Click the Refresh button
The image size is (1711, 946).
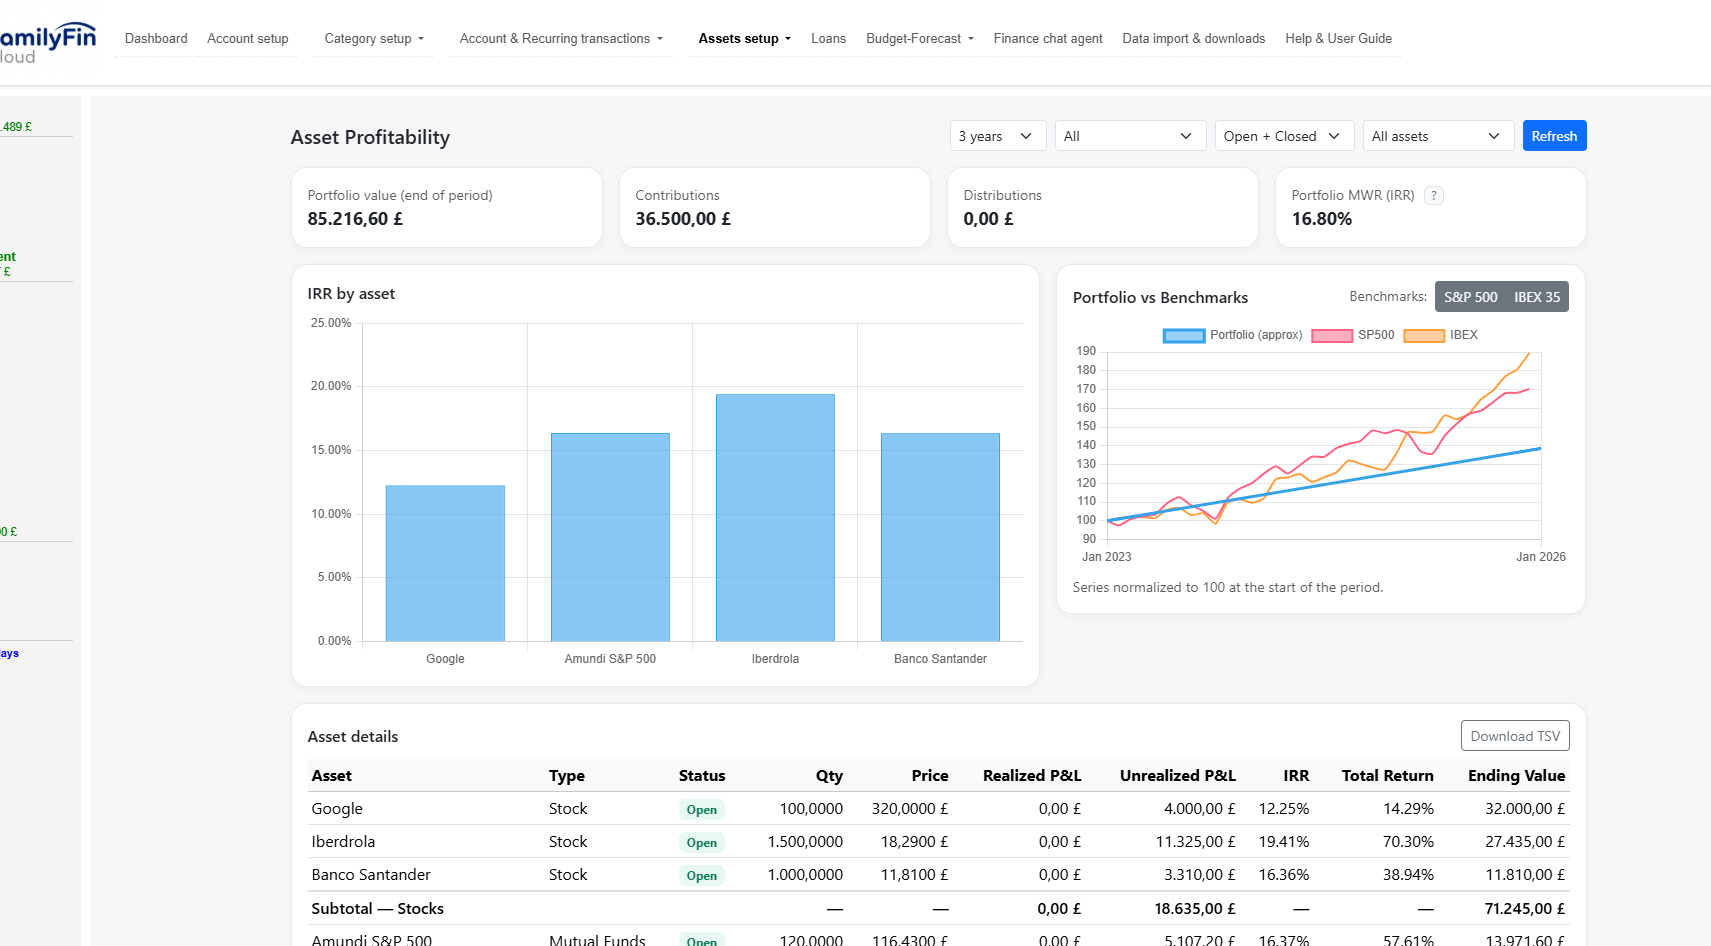(1554, 136)
